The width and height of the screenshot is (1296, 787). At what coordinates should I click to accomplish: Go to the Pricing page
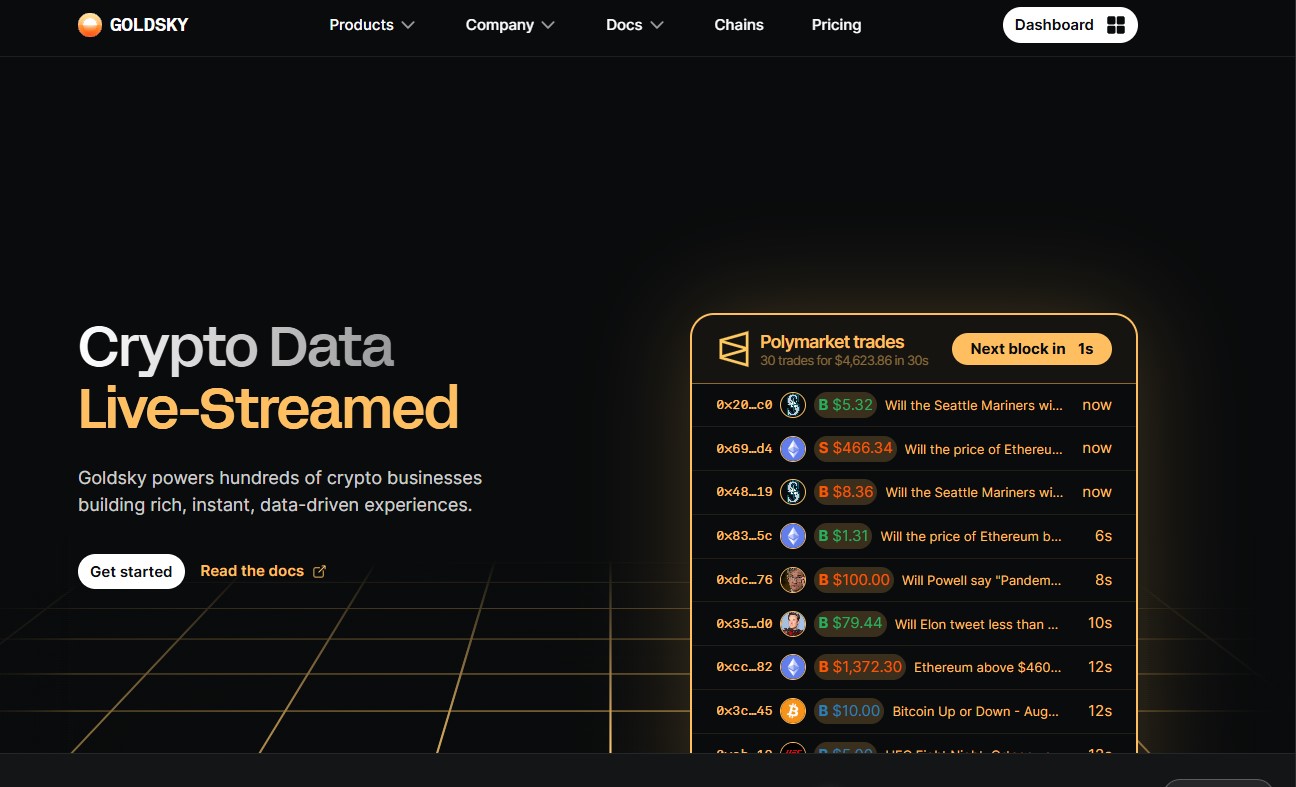(x=836, y=25)
